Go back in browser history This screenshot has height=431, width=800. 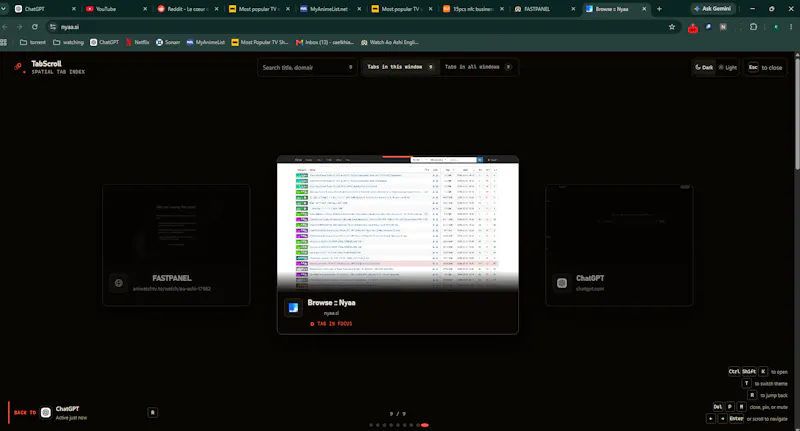tap(5, 27)
